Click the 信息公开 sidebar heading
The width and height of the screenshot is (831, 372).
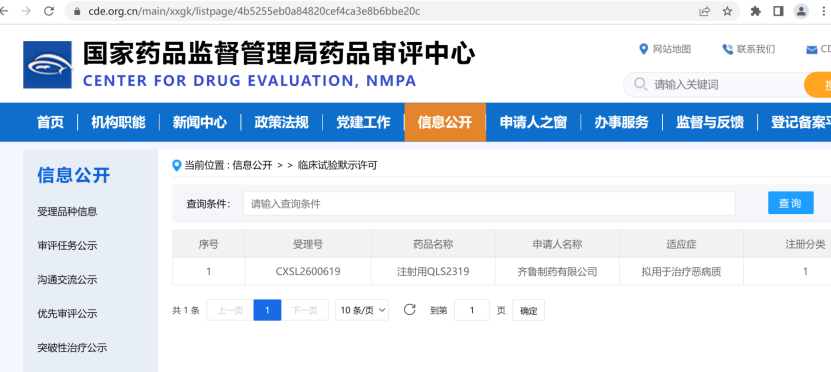pos(74,175)
